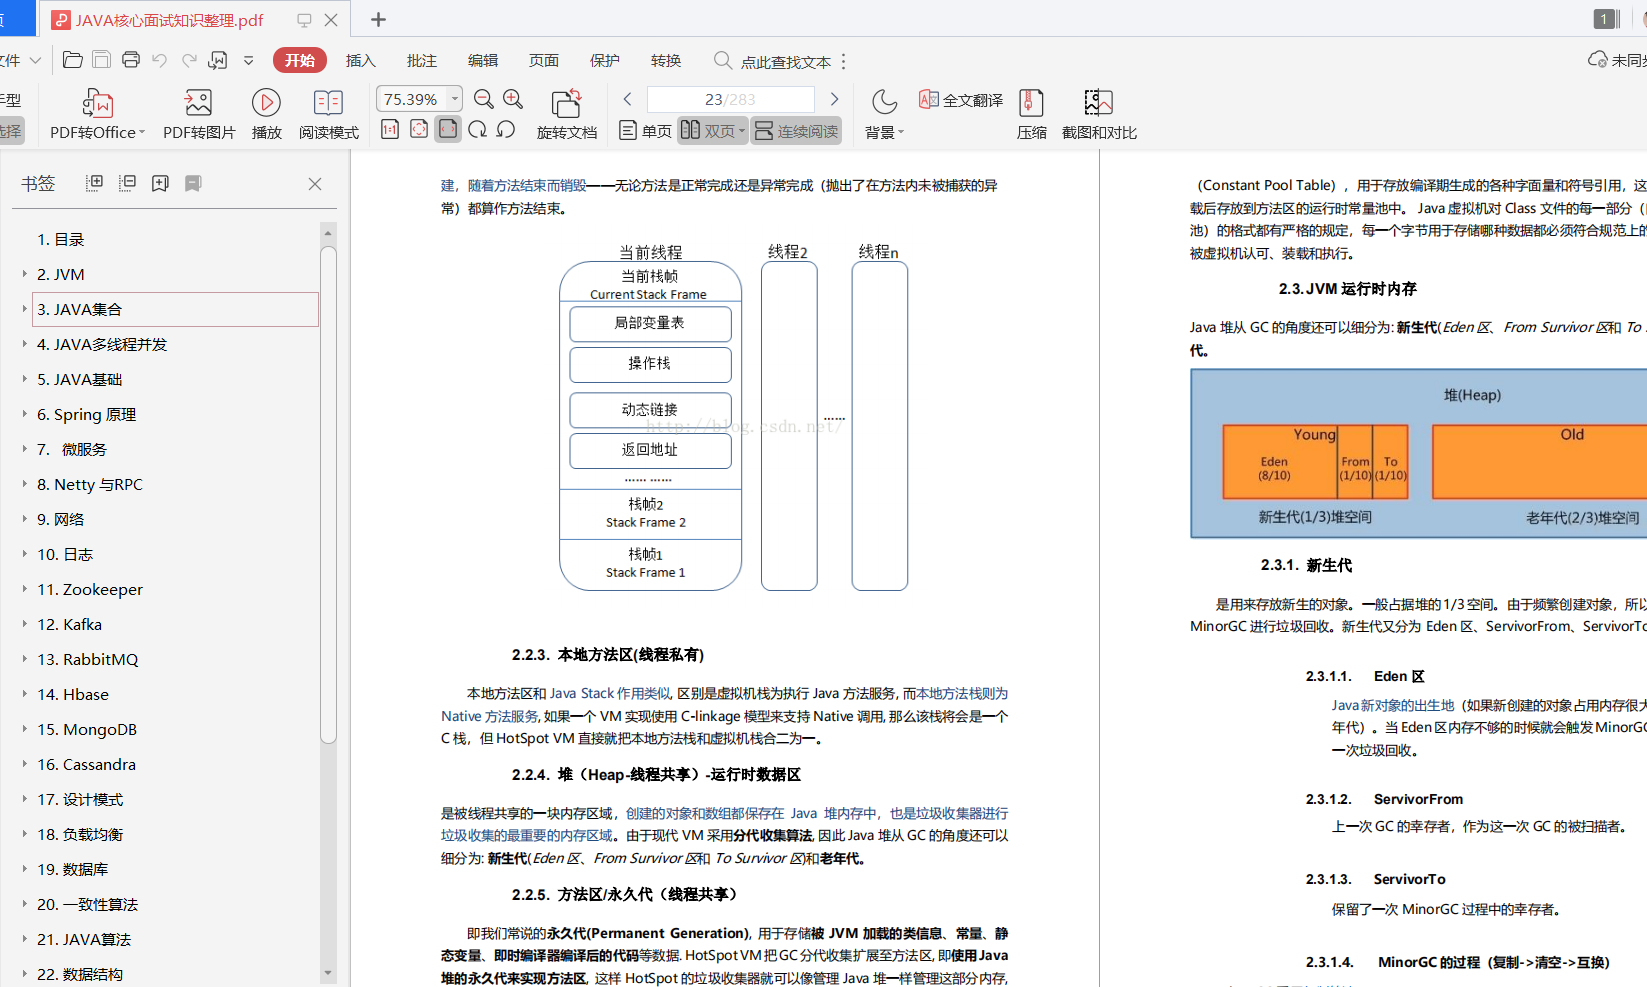Click 旋转文档 rotate document tool
Screen dimensions: 1647x987
click(x=566, y=114)
